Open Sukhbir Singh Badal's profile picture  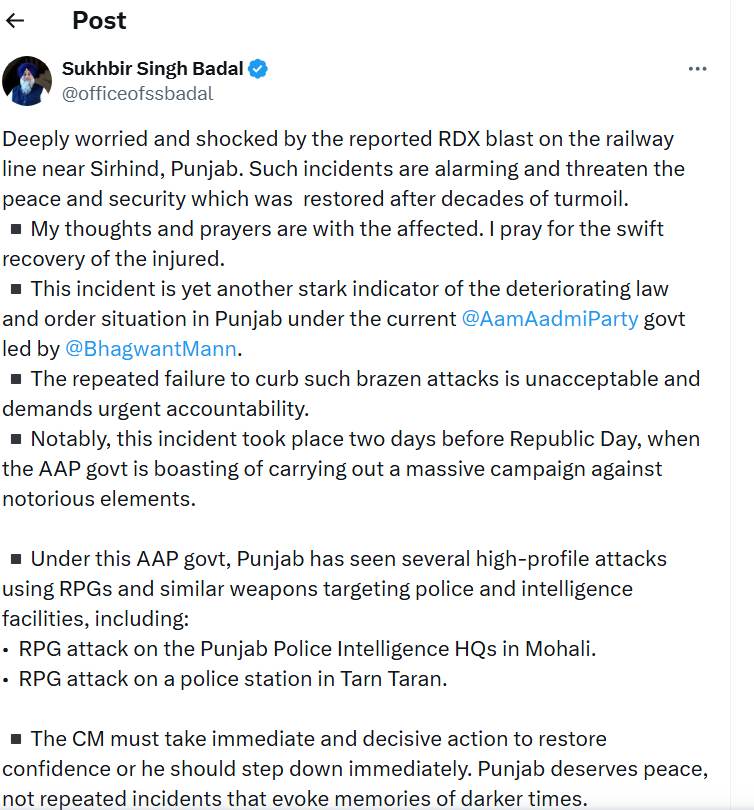[27, 81]
